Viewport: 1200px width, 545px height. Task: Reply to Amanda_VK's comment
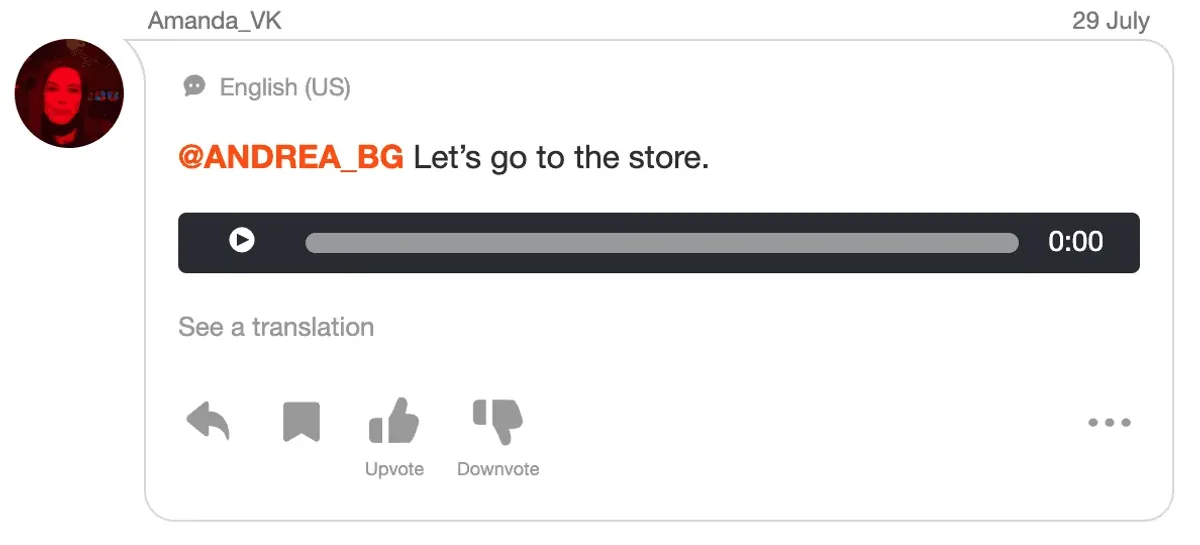[208, 422]
